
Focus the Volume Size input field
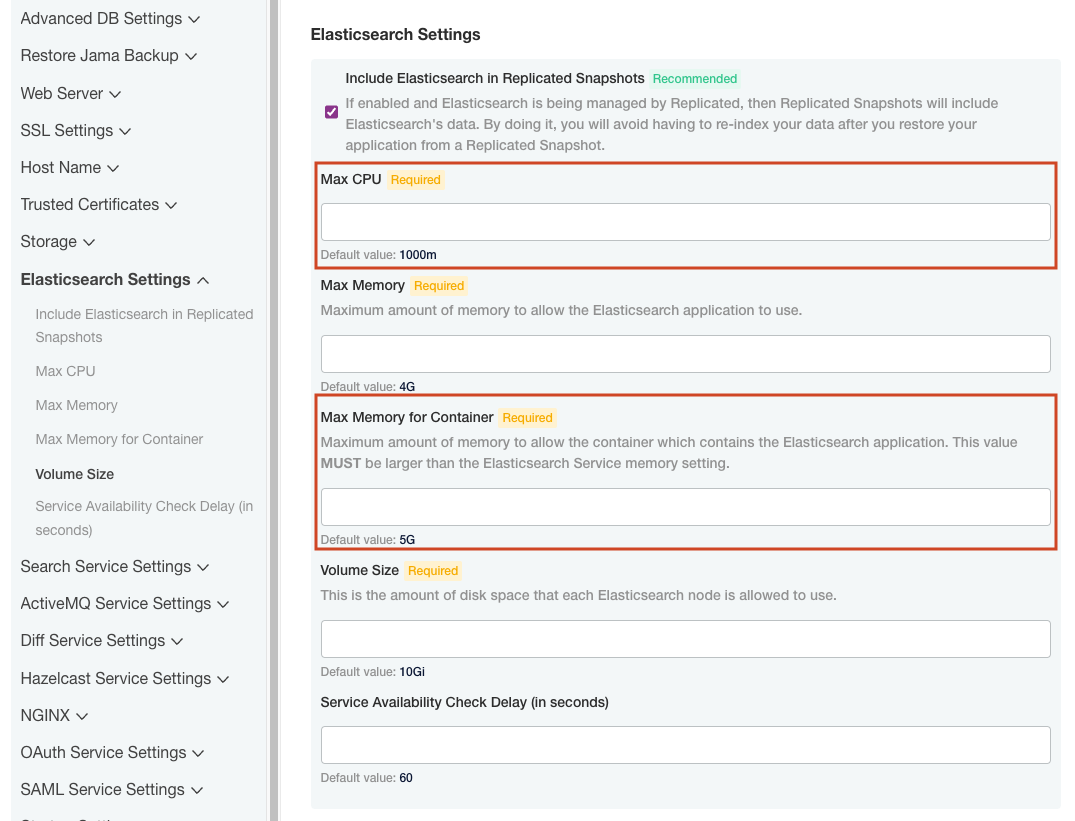point(686,639)
